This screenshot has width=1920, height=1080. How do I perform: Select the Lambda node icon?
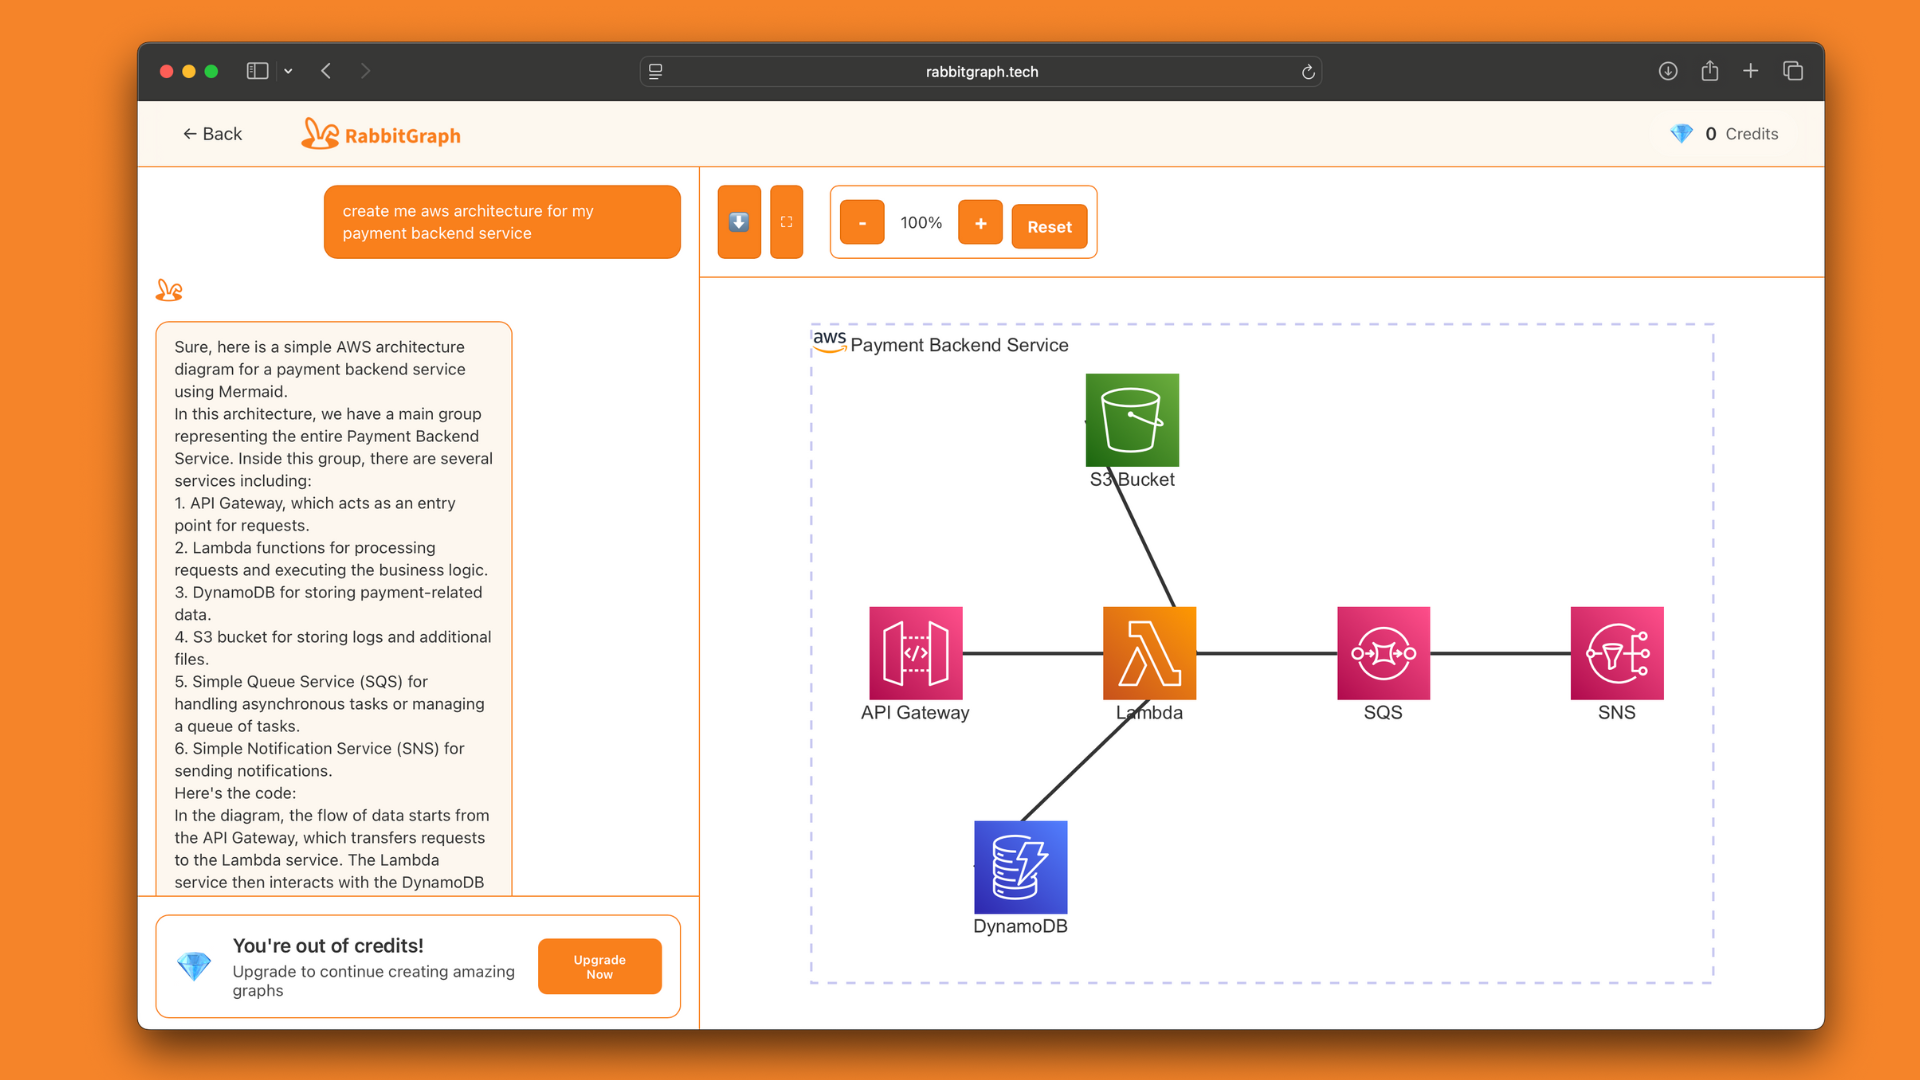tap(1149, 653)
